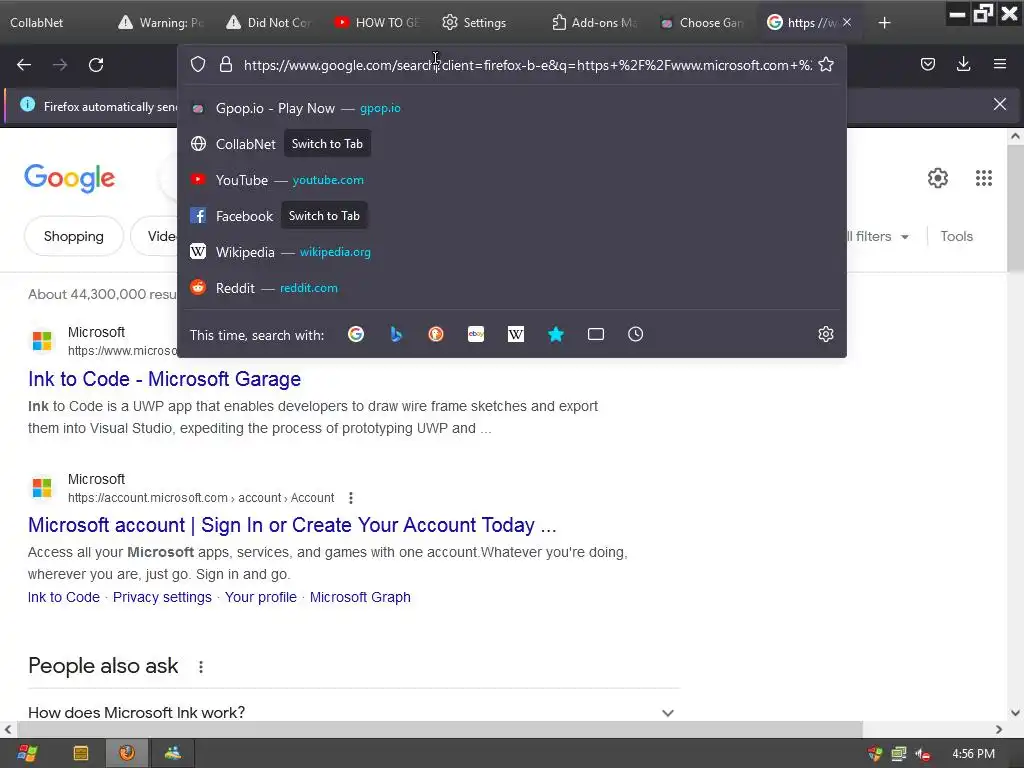1024x768 pixels.
Task: Switch to the Choose Game tab
Action: (x=703, y=22)
